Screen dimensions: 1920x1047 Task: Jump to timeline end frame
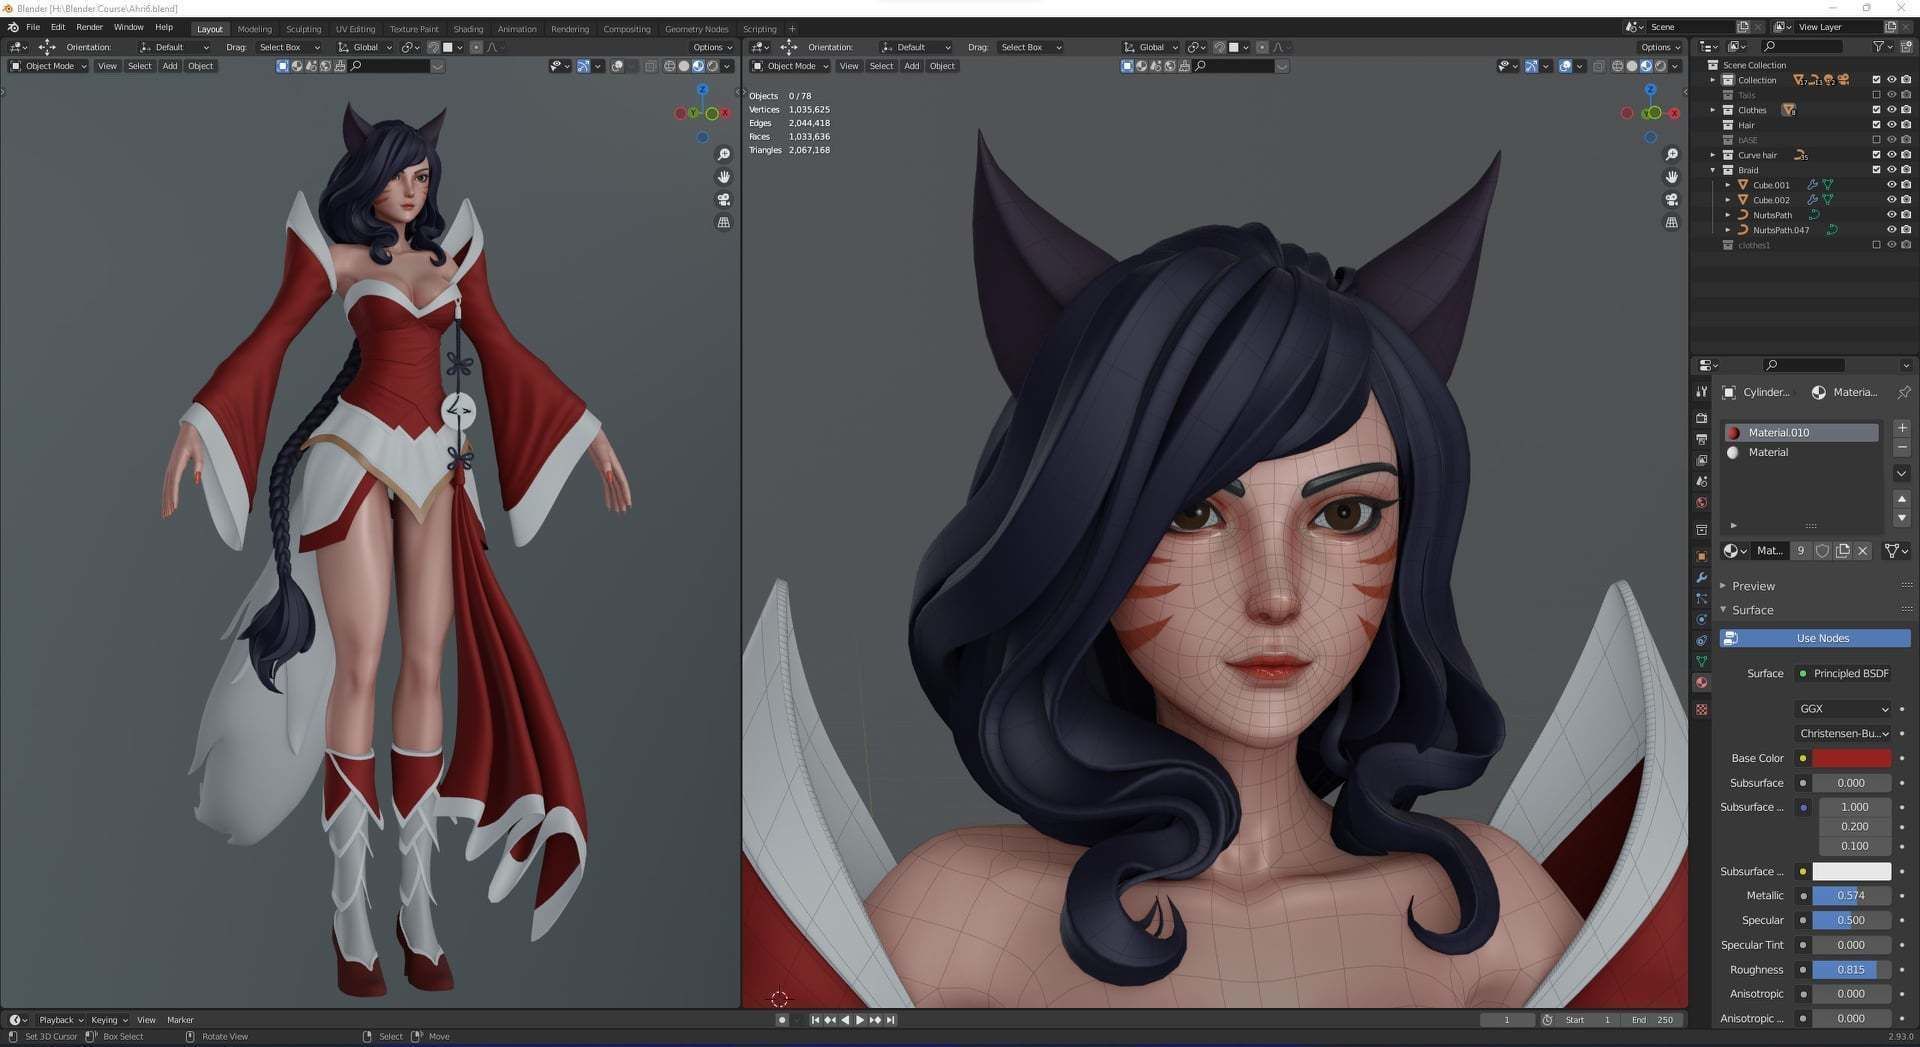click(891, 1020)
